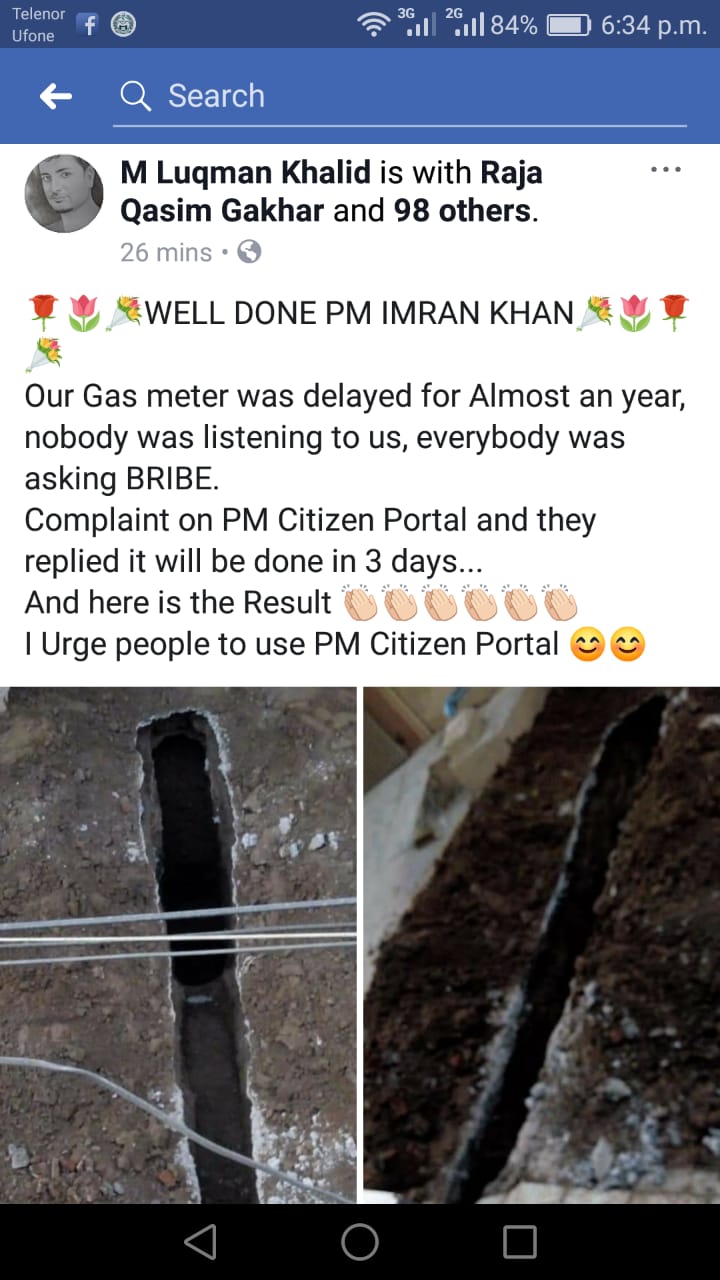Tap the Android recent apps square button
The width and height of the screenshot is (720, 1280).
click(520, 1242)
